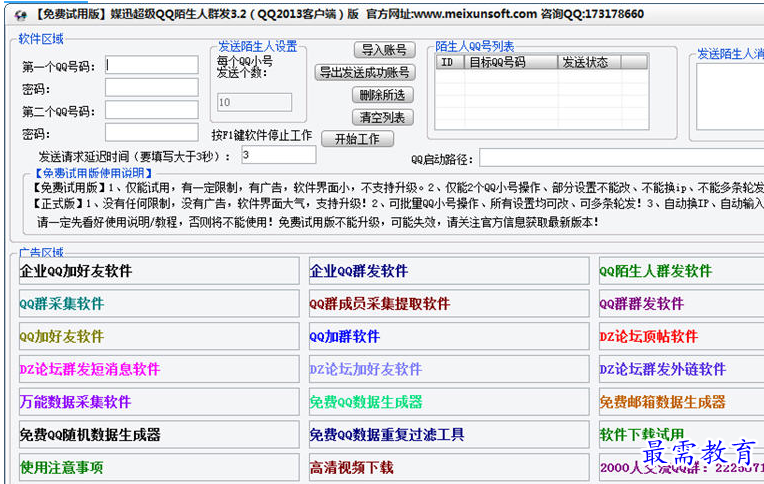Screen dimensions: 764x484
Task: Open the 软件下载试用 ad link
Action: click(x=682, y=434)
